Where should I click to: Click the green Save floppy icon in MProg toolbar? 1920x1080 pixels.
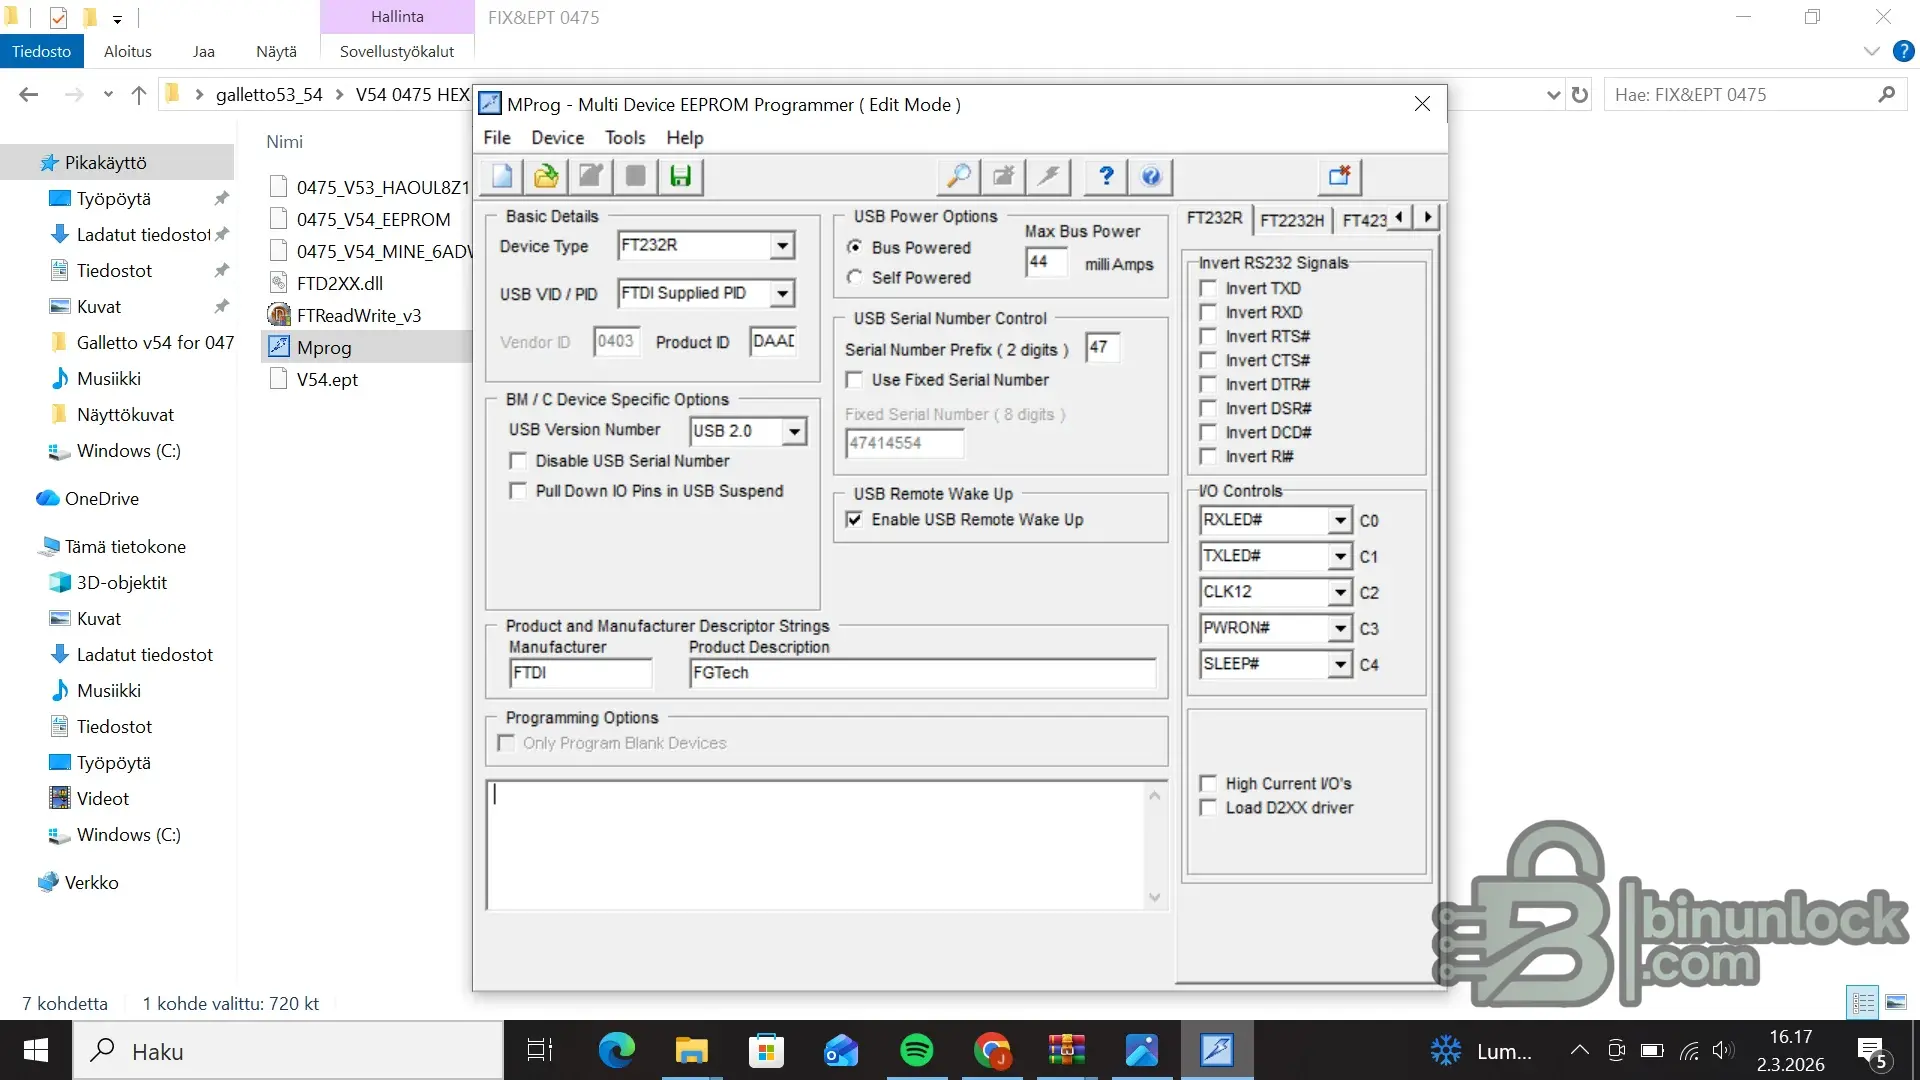coord(680,176)
